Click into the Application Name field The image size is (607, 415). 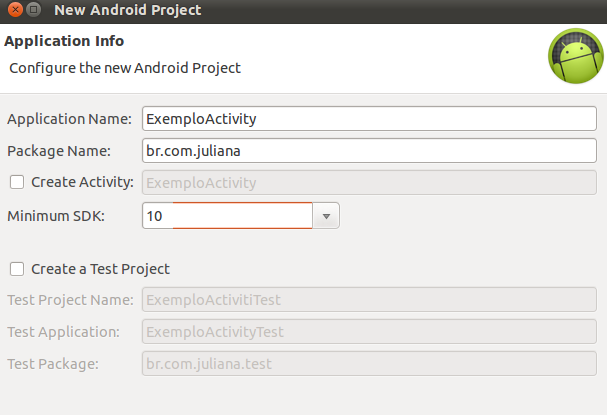(x=369, y=118)
